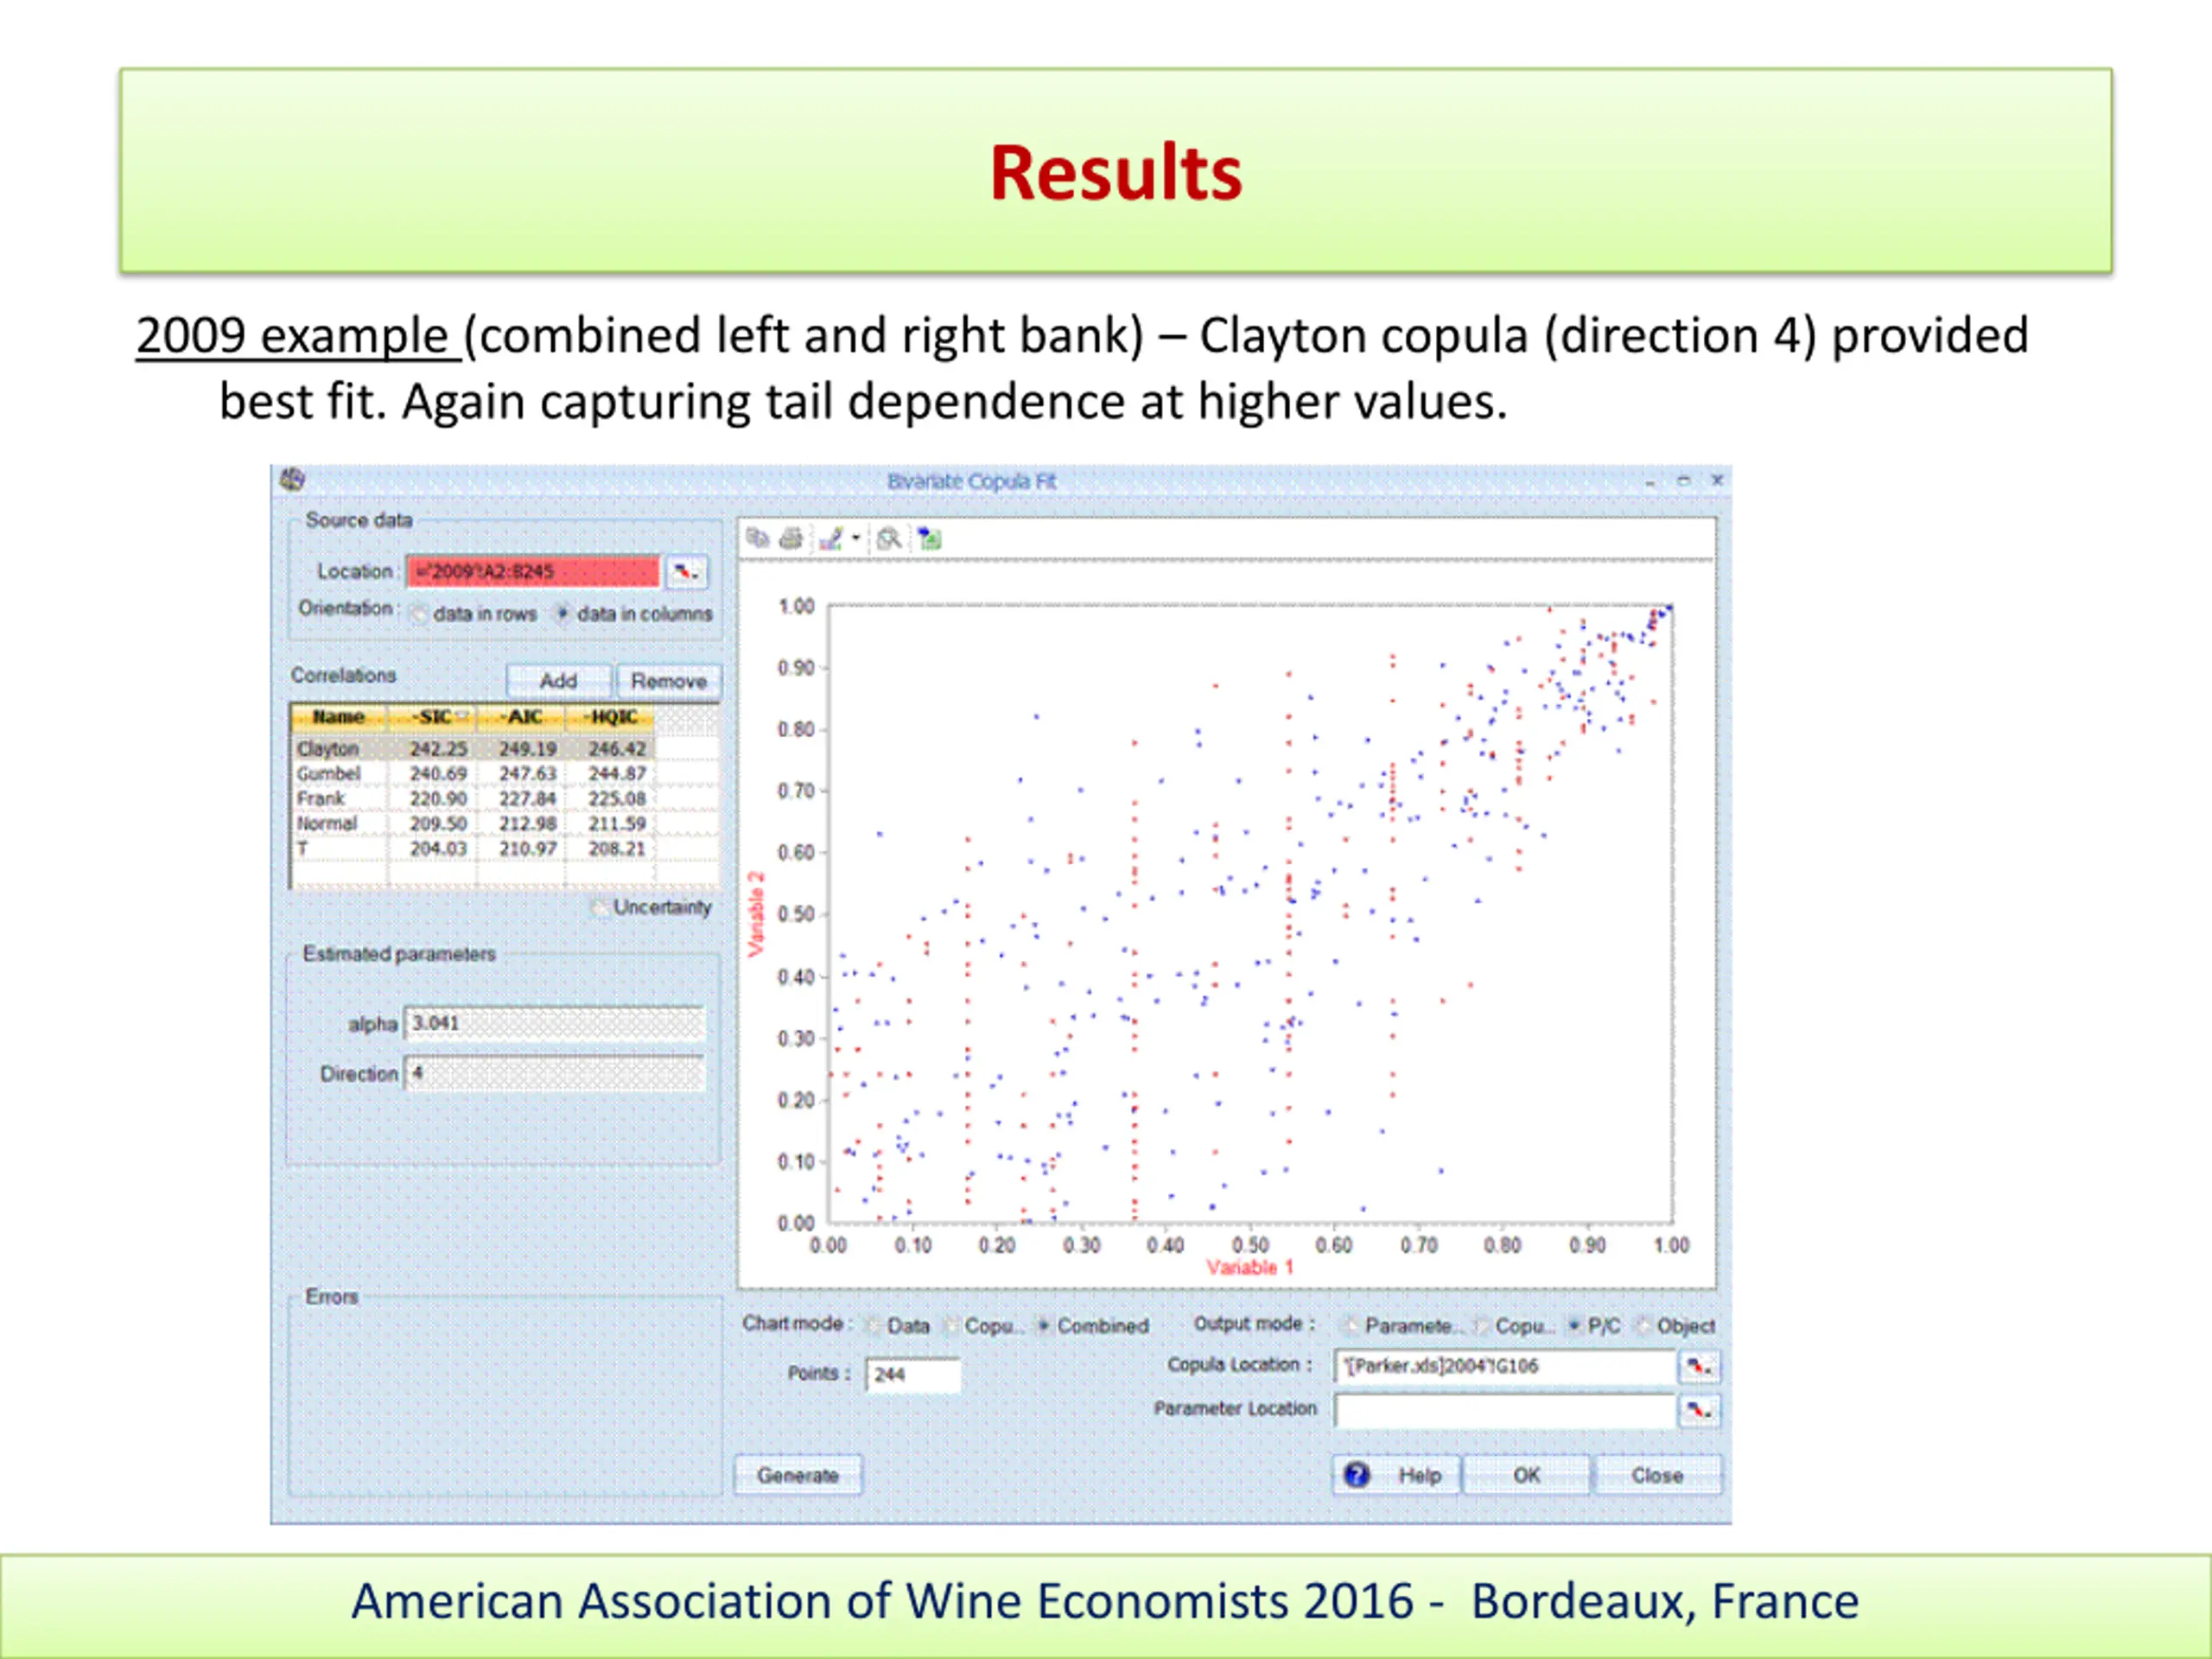The width and height of the screenshot is (2212, 1659).
Task: Click the zoom magnifier icon in chart toolbar
Action: [x=888, y=539]
